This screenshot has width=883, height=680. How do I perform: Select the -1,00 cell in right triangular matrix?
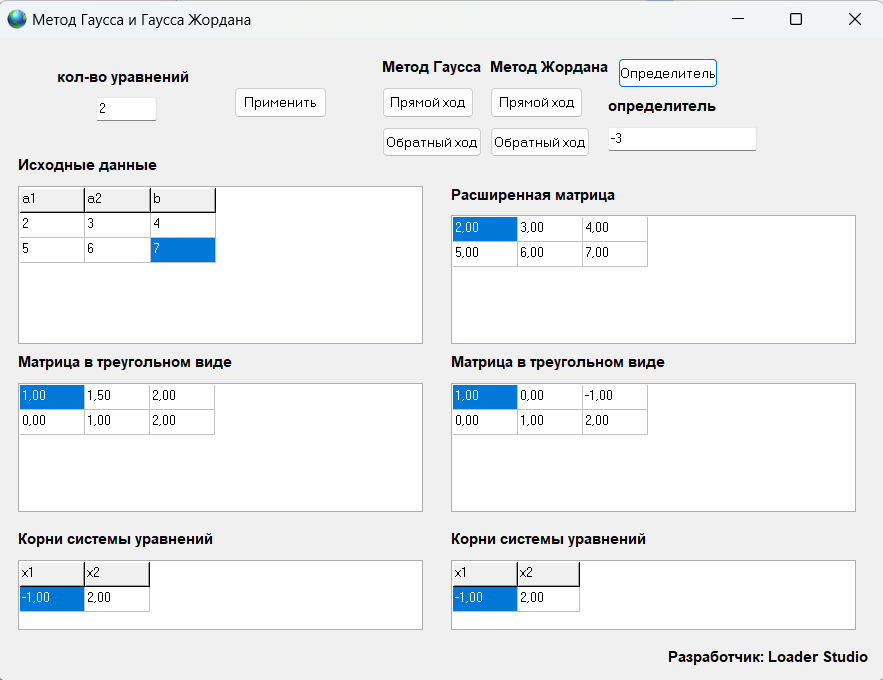[614, 396]
